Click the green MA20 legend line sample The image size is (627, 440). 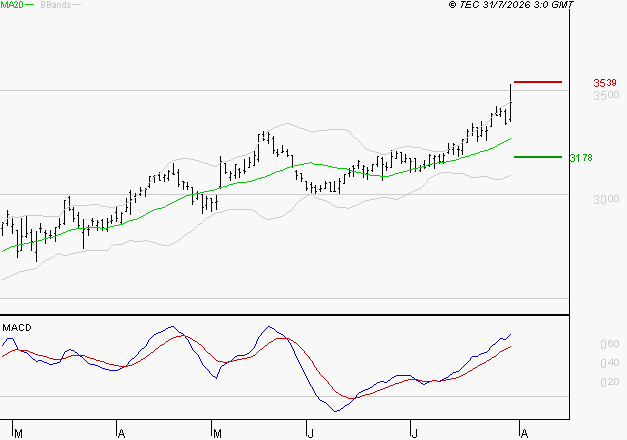(x=30, y=5)
